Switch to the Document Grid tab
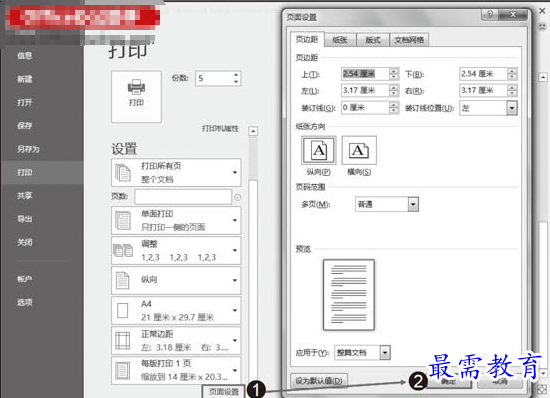Screen dimensions: 550x398 point(409,40)
